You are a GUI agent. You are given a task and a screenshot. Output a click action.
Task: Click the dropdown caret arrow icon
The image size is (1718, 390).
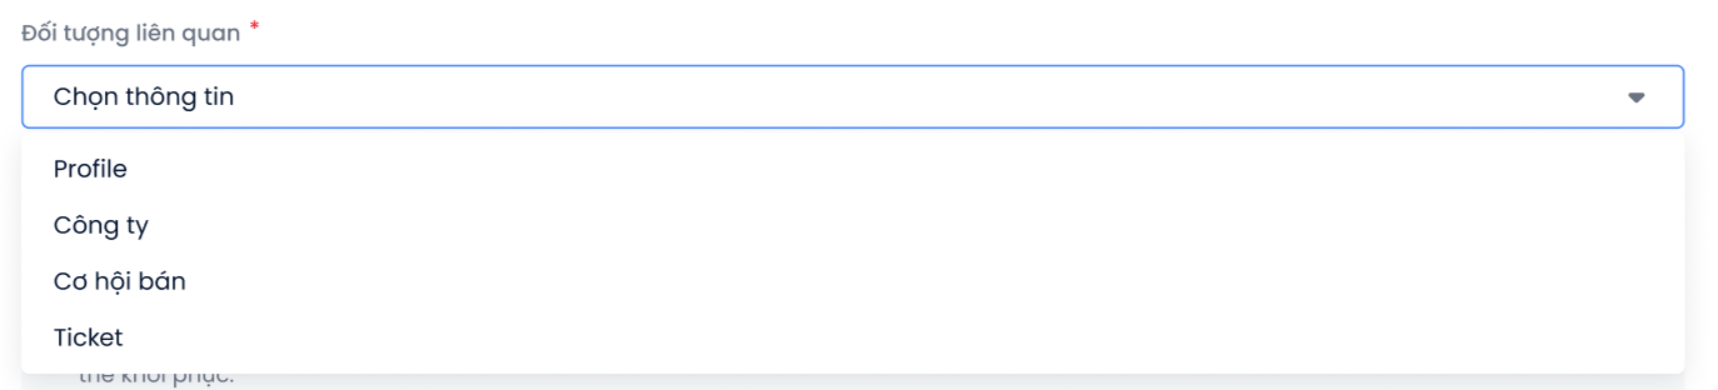1636,97
